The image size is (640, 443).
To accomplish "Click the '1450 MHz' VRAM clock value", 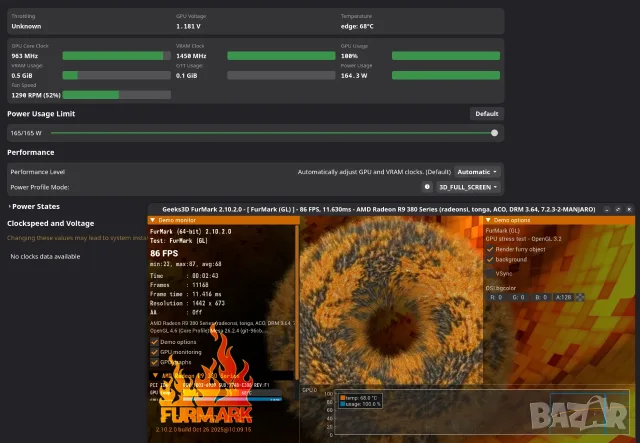I will tap(191, 56).
